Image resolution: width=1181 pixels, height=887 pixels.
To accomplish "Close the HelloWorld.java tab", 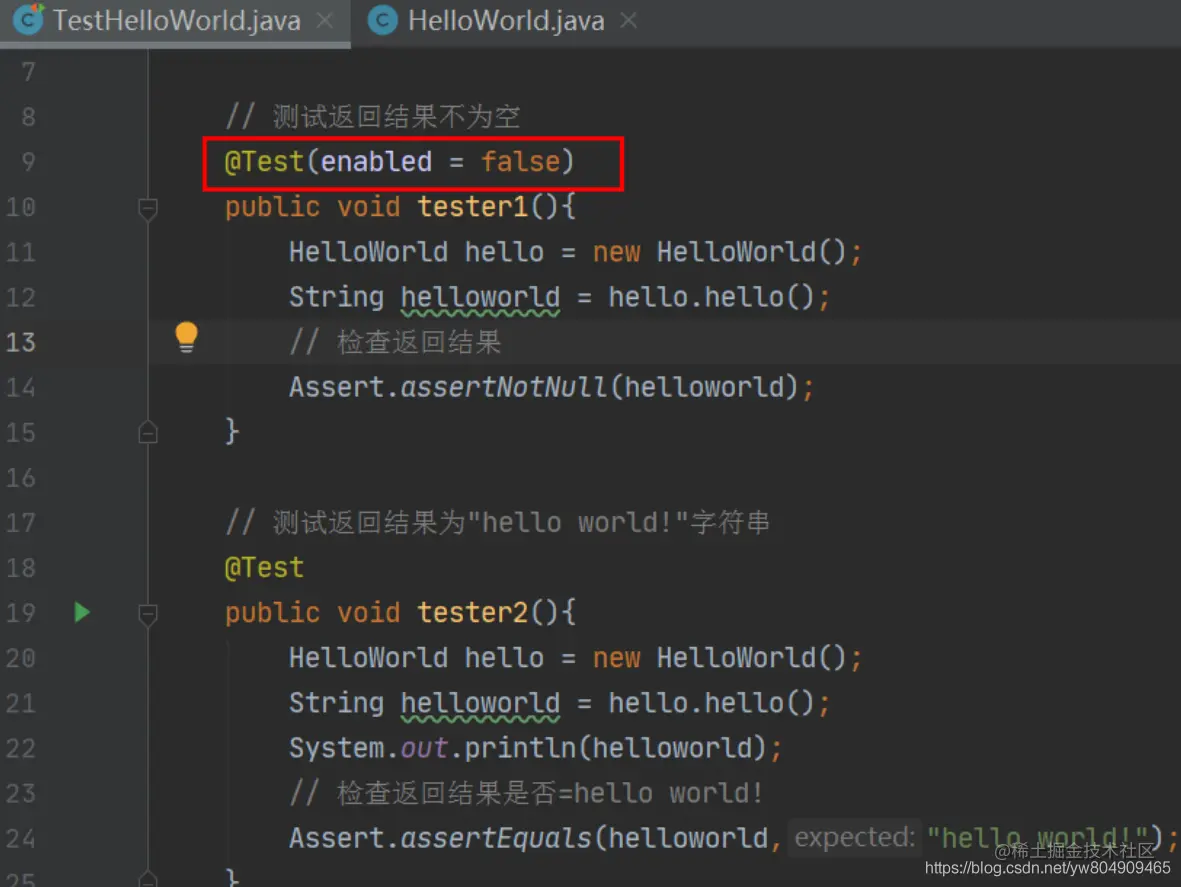I will click(x=628, y=20).
